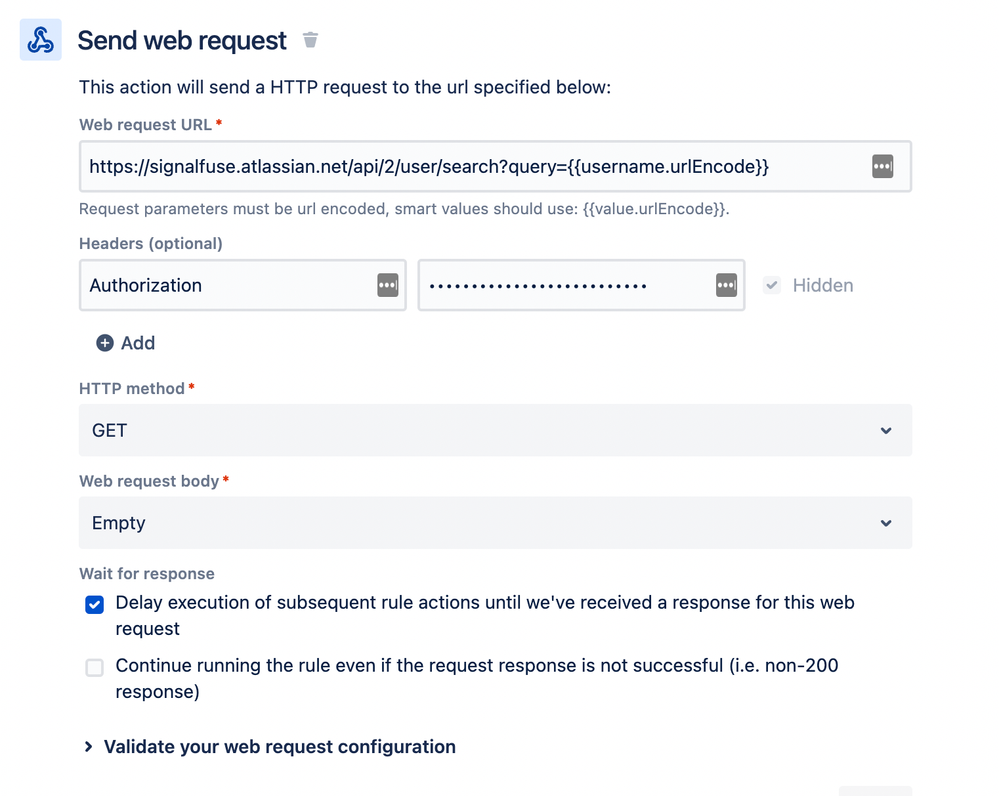
Task: Uncheck Delay execution of subsequent rule actions
Action: [x=95, y=605]
